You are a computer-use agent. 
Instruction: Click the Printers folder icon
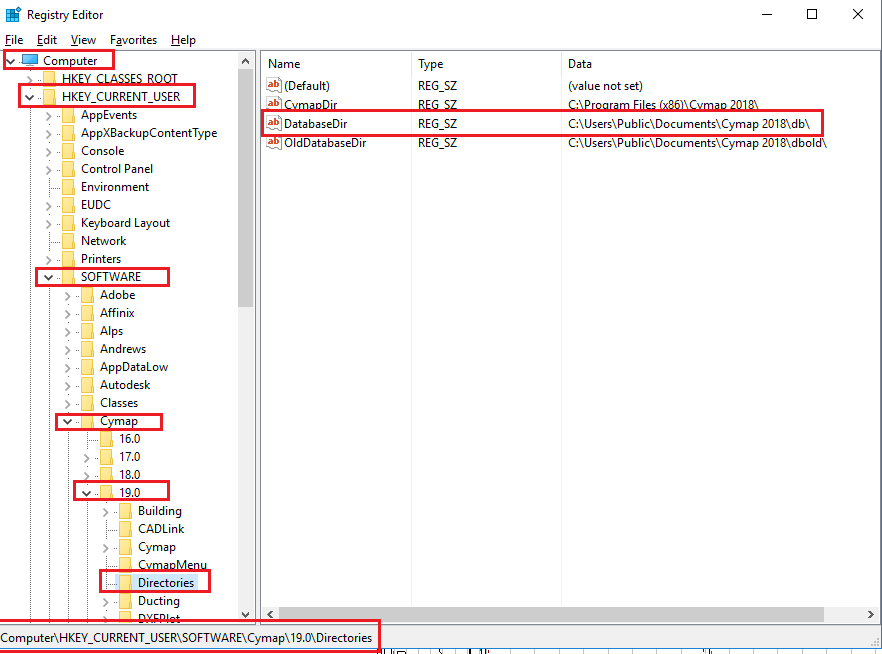[x=69, y=259]
